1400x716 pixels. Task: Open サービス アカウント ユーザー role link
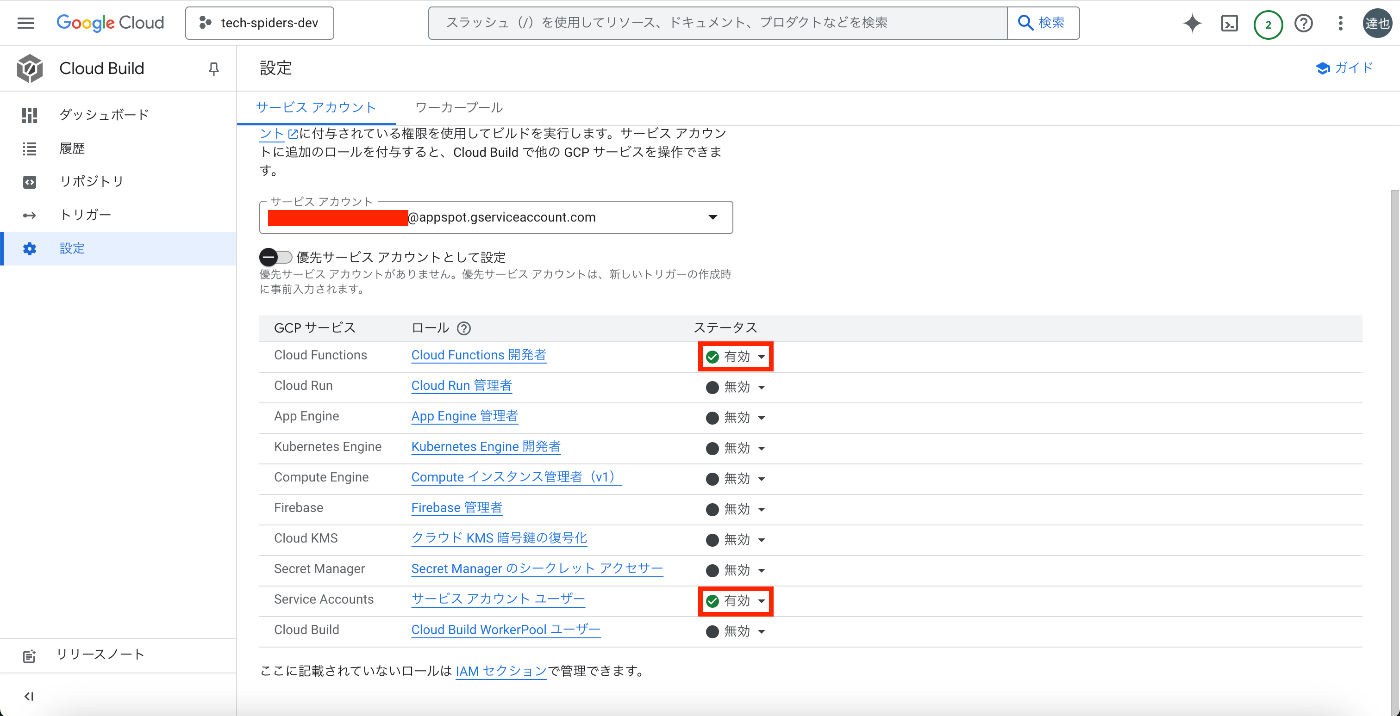coord(498,599)
